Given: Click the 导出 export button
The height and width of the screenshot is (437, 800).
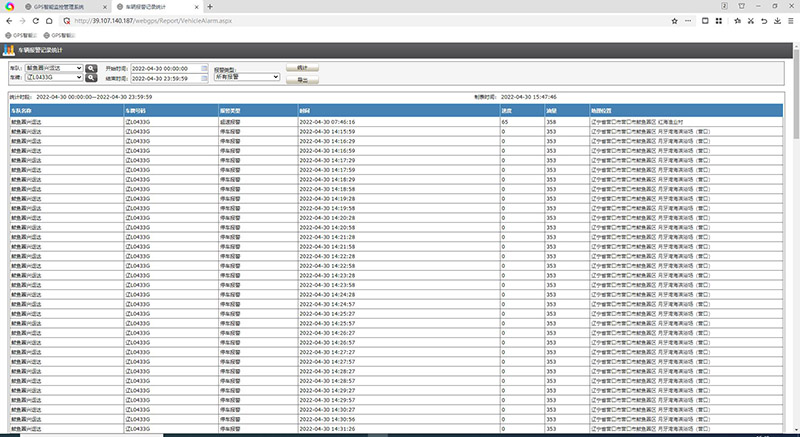Looking at the screenshot, I should tap(302, 79).
